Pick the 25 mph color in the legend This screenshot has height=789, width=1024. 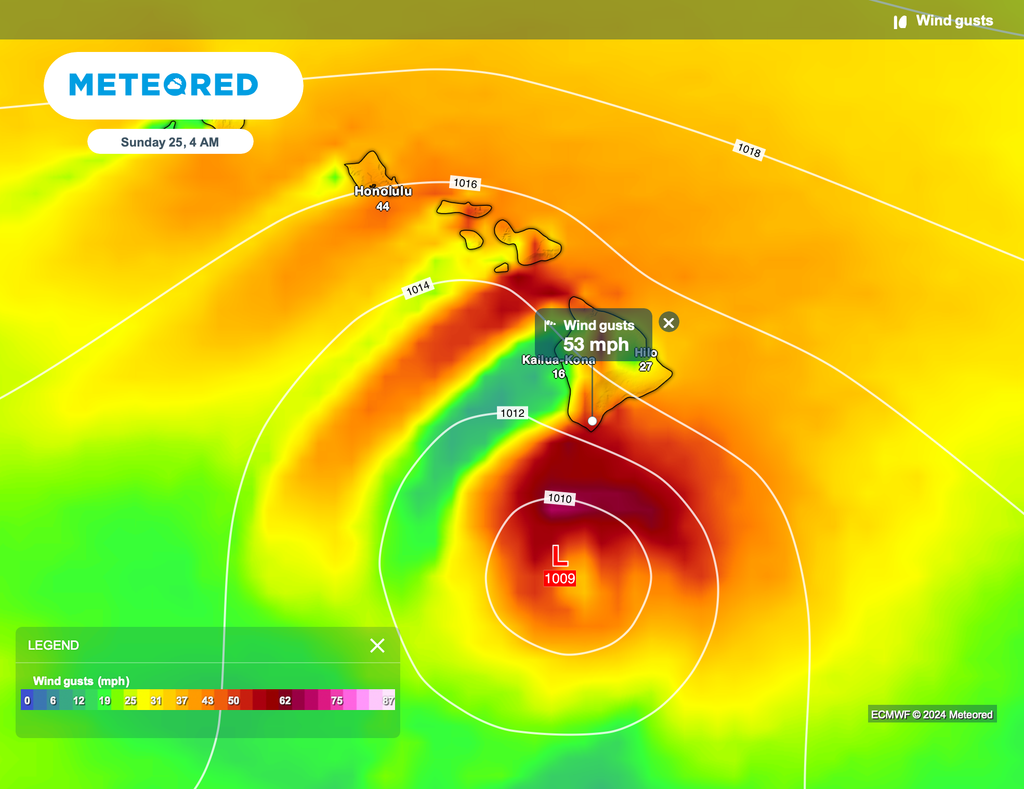point(131,701)
